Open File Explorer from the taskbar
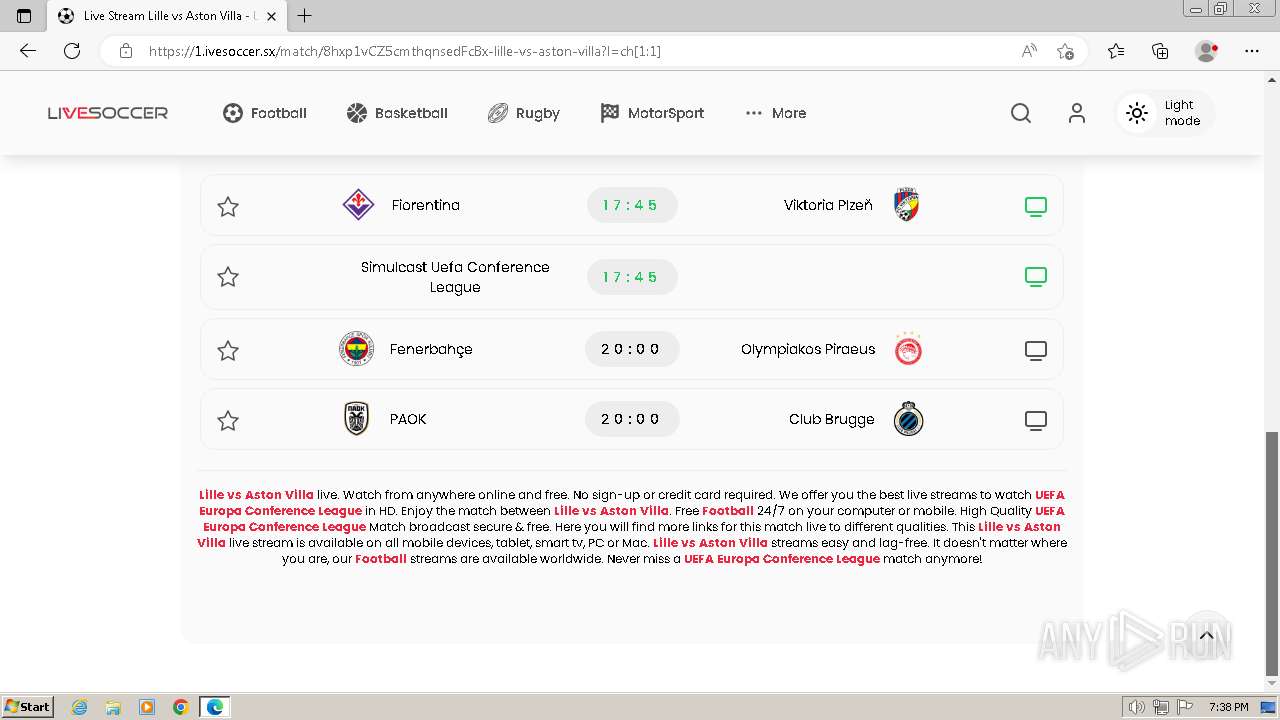The width and height of the screenshot is (1280, 720). click(113, 707)
